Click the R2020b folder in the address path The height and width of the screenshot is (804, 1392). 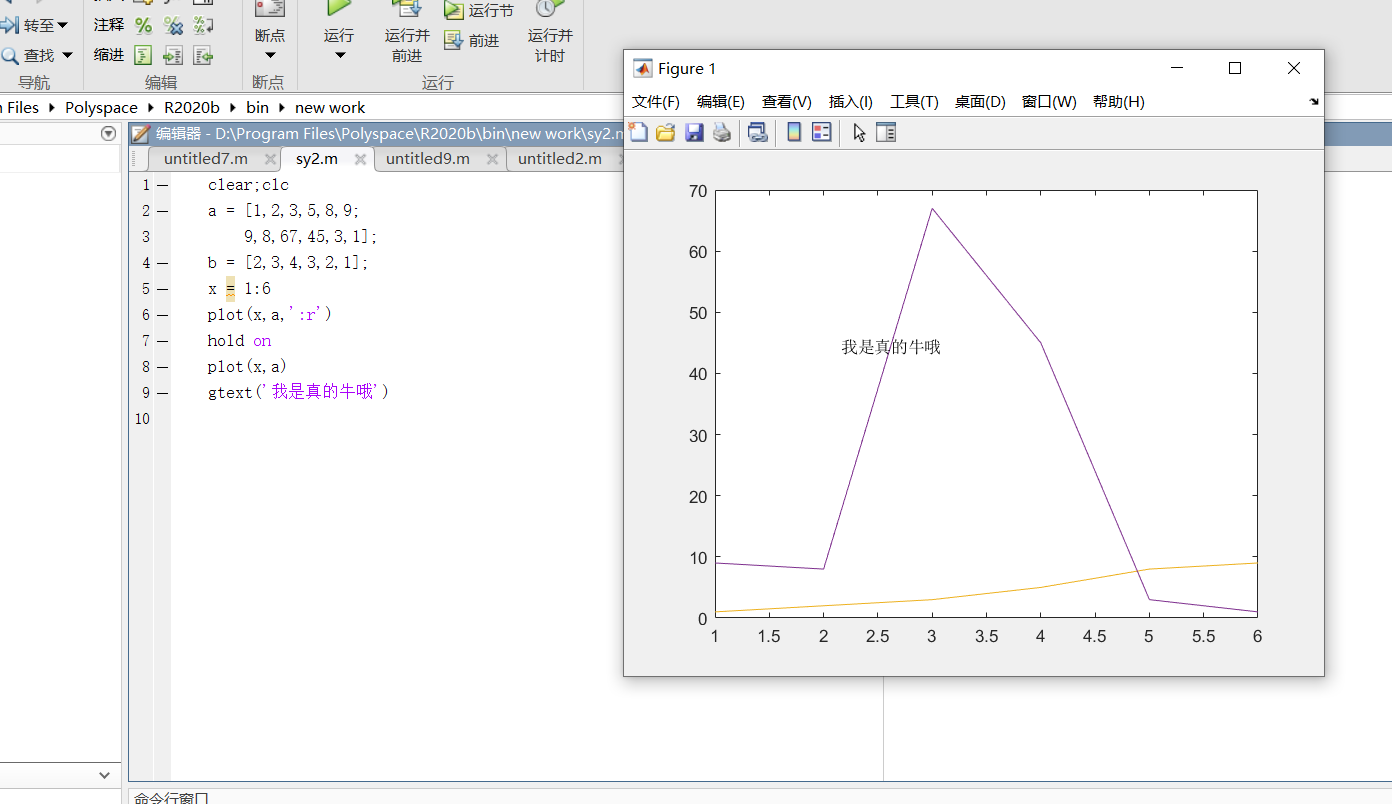(192, 107)
